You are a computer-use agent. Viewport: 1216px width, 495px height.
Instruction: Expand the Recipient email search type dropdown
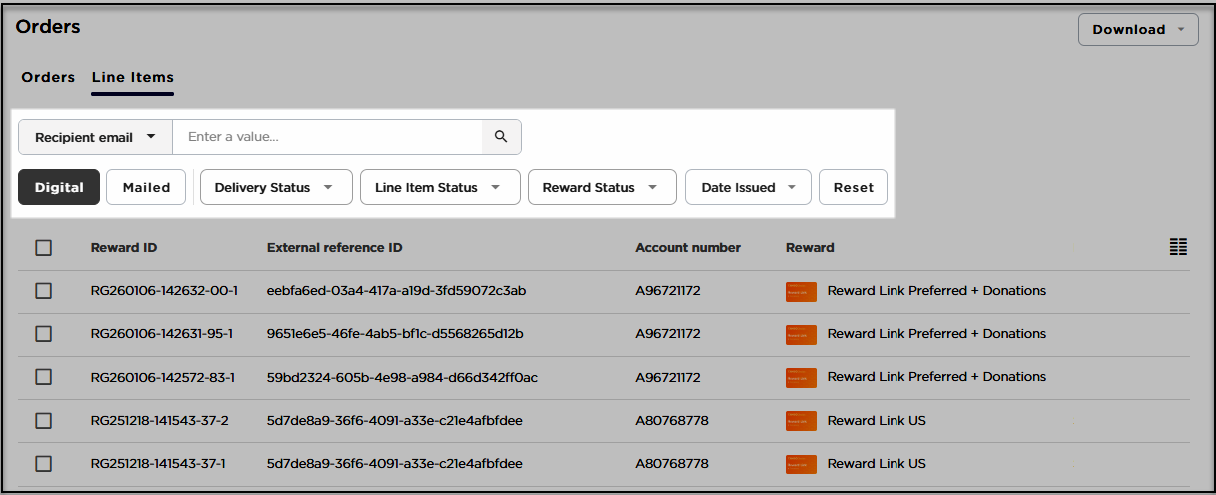[95, 137]
